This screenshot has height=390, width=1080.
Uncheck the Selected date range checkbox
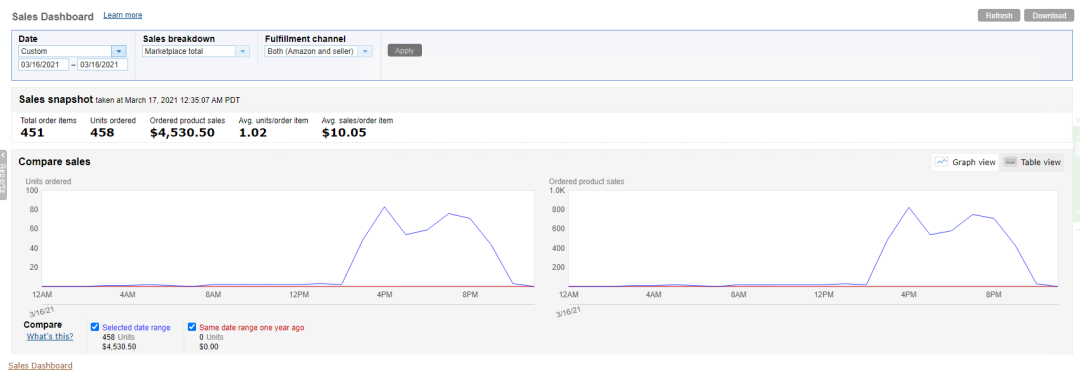pyautogui.click(x=95, y=327)
